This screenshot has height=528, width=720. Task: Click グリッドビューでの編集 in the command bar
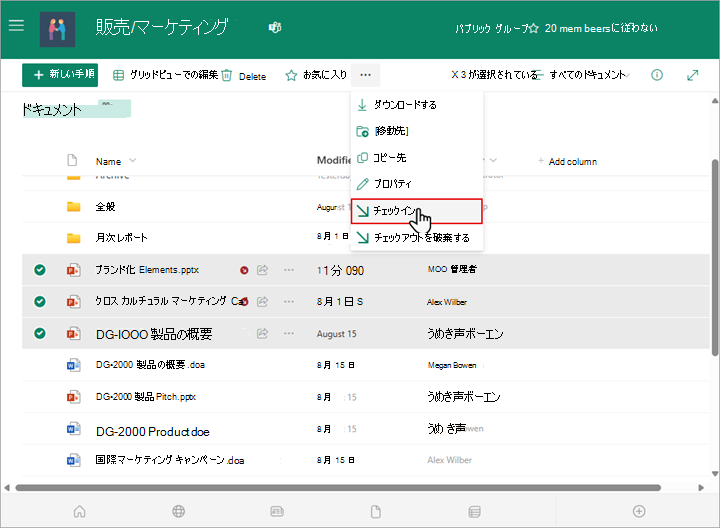(165, 75)
